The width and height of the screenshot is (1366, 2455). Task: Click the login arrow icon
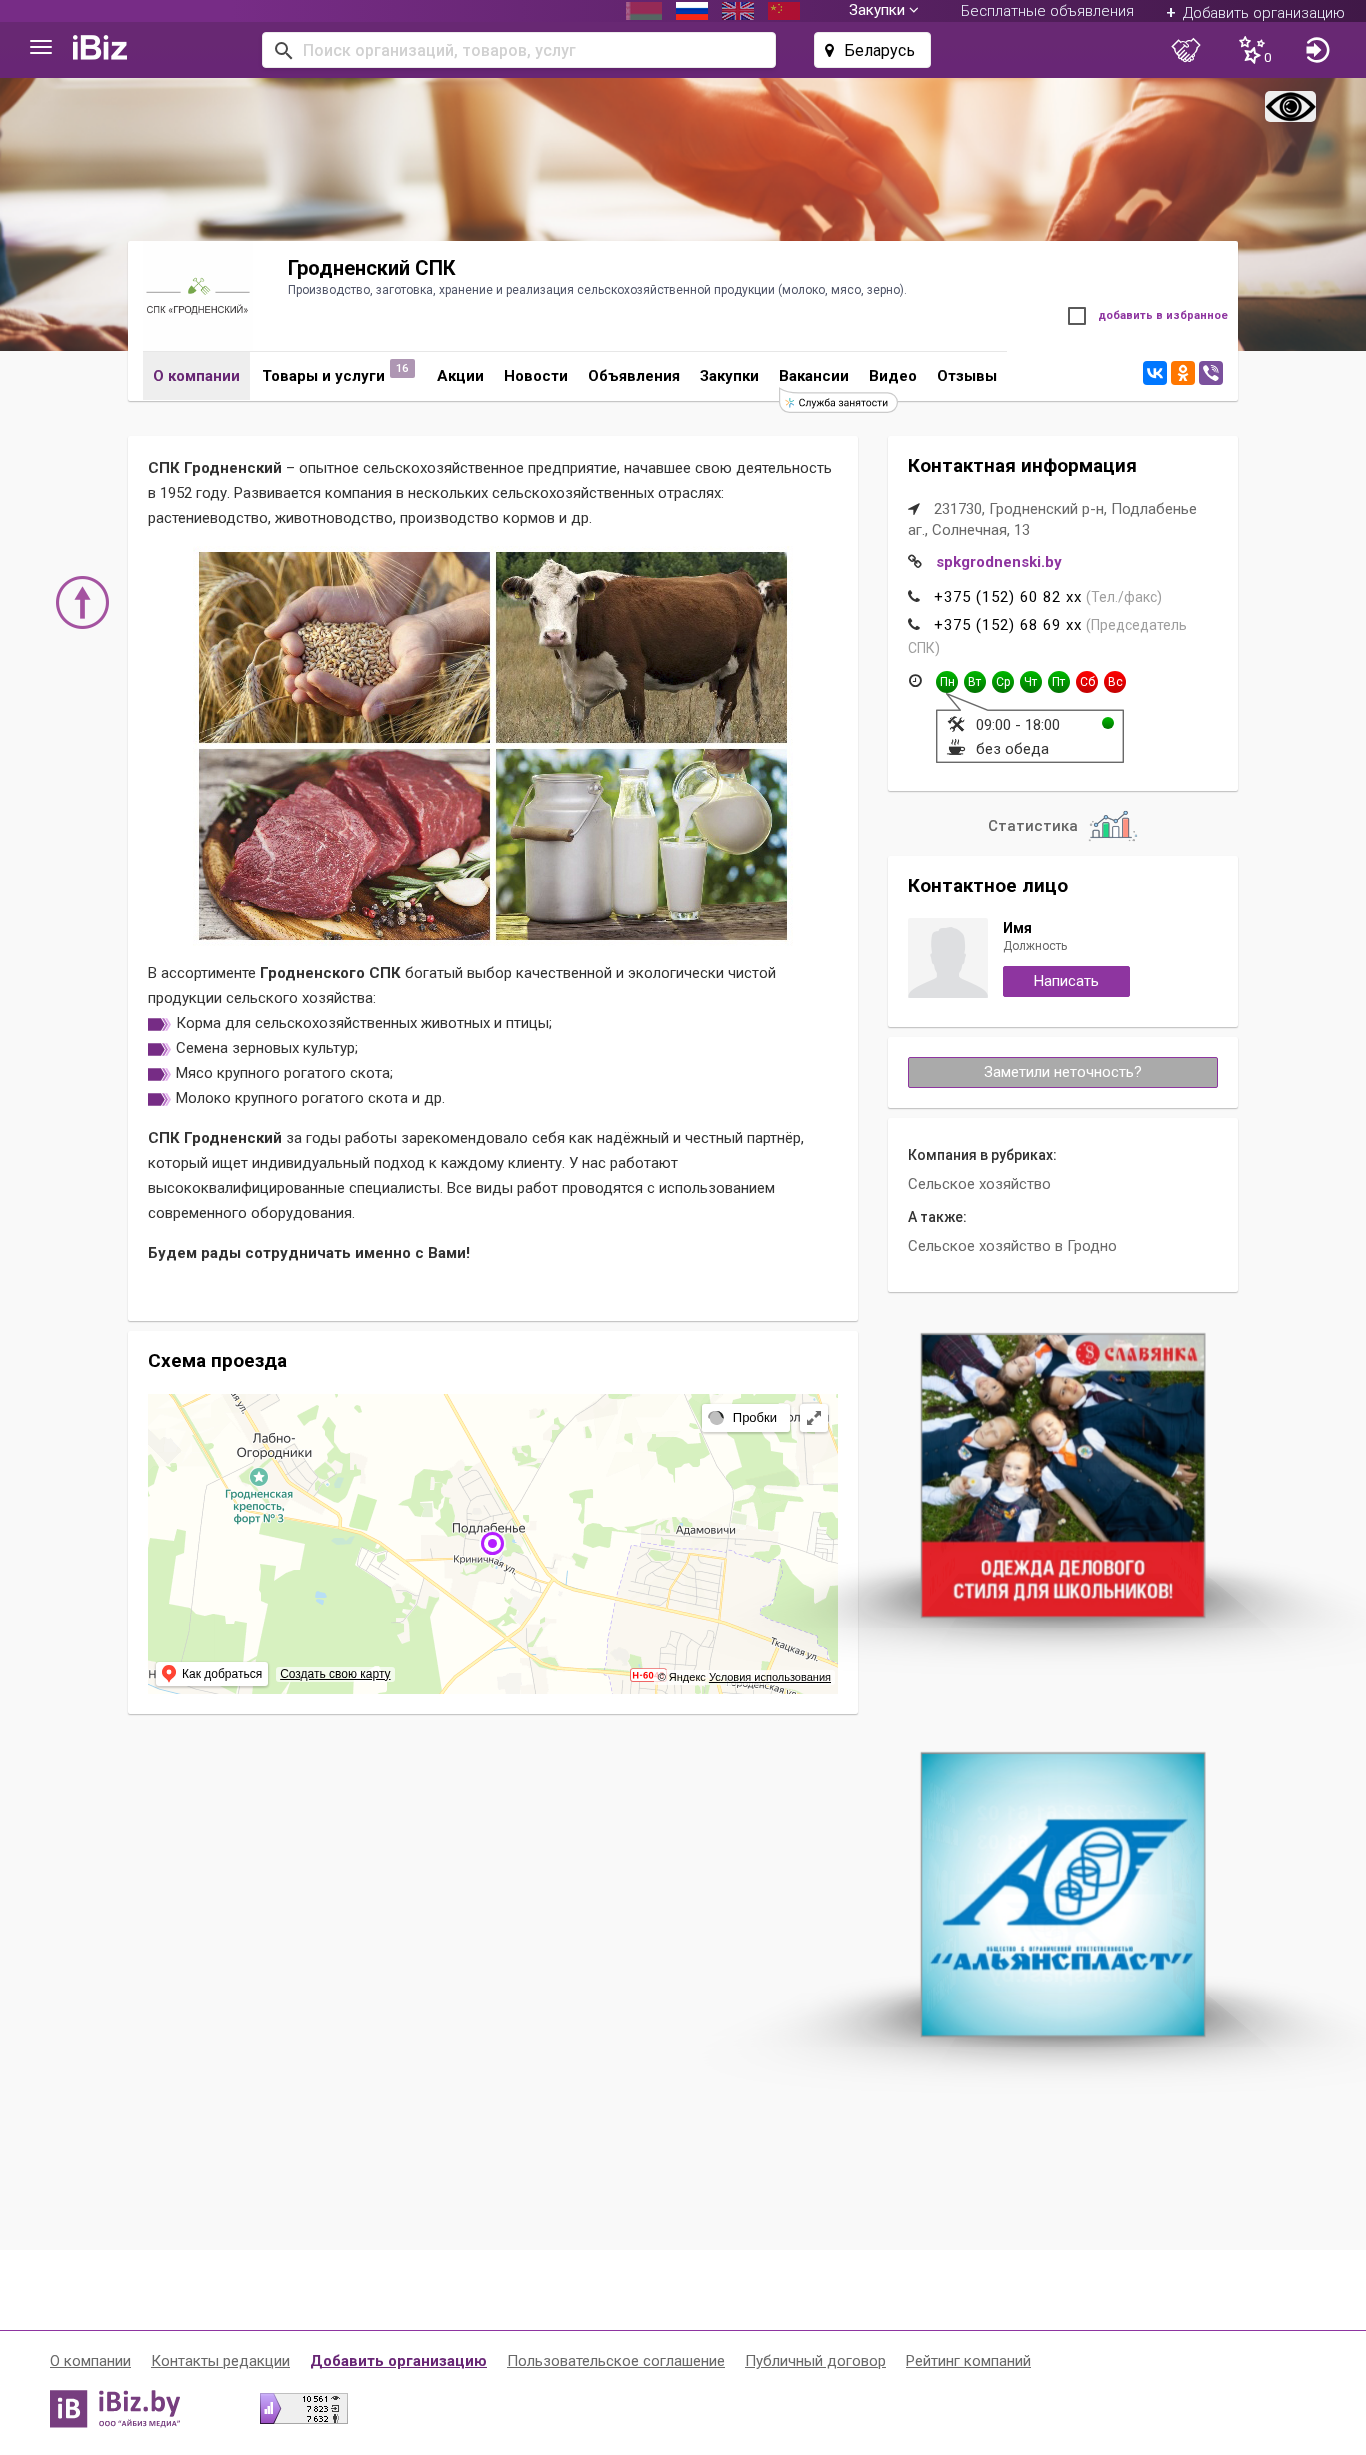pyautogui.click(x=1317, y=50)
